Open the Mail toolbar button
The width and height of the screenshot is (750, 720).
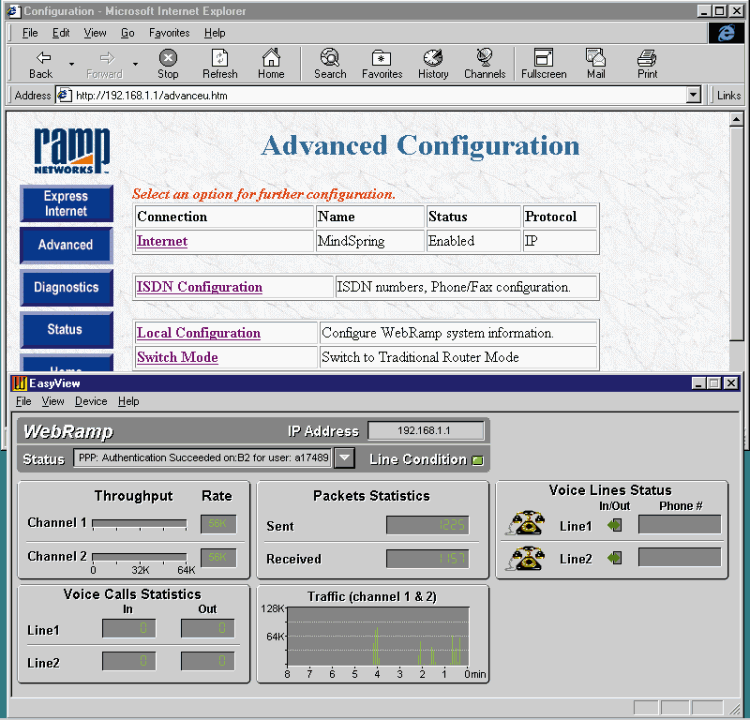pos(596,64)
